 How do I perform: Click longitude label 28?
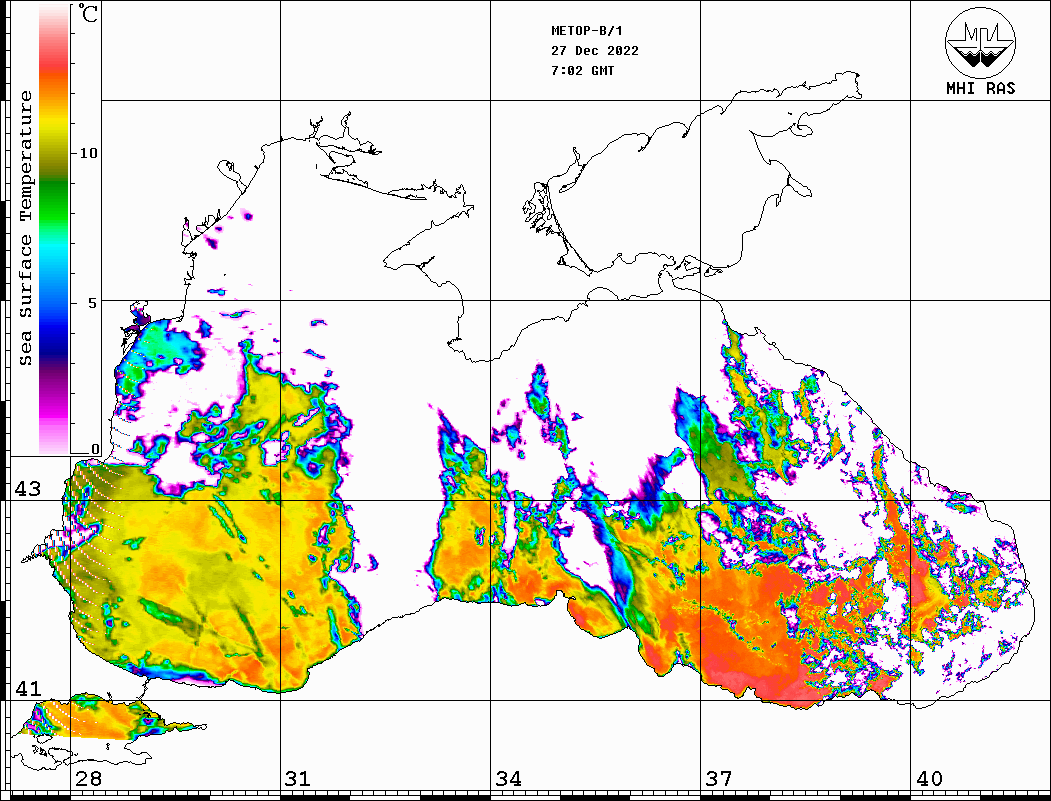pos(88,778)
